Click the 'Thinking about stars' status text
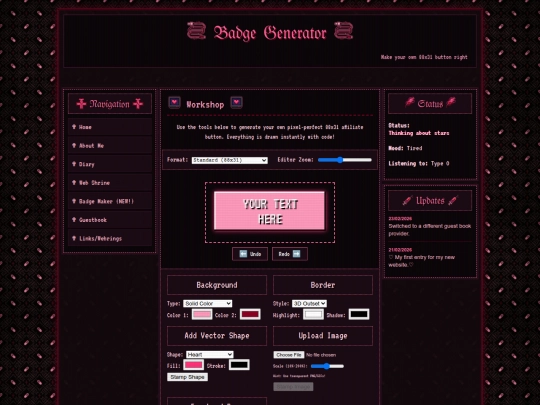540x405 pixels. point(419,133)
